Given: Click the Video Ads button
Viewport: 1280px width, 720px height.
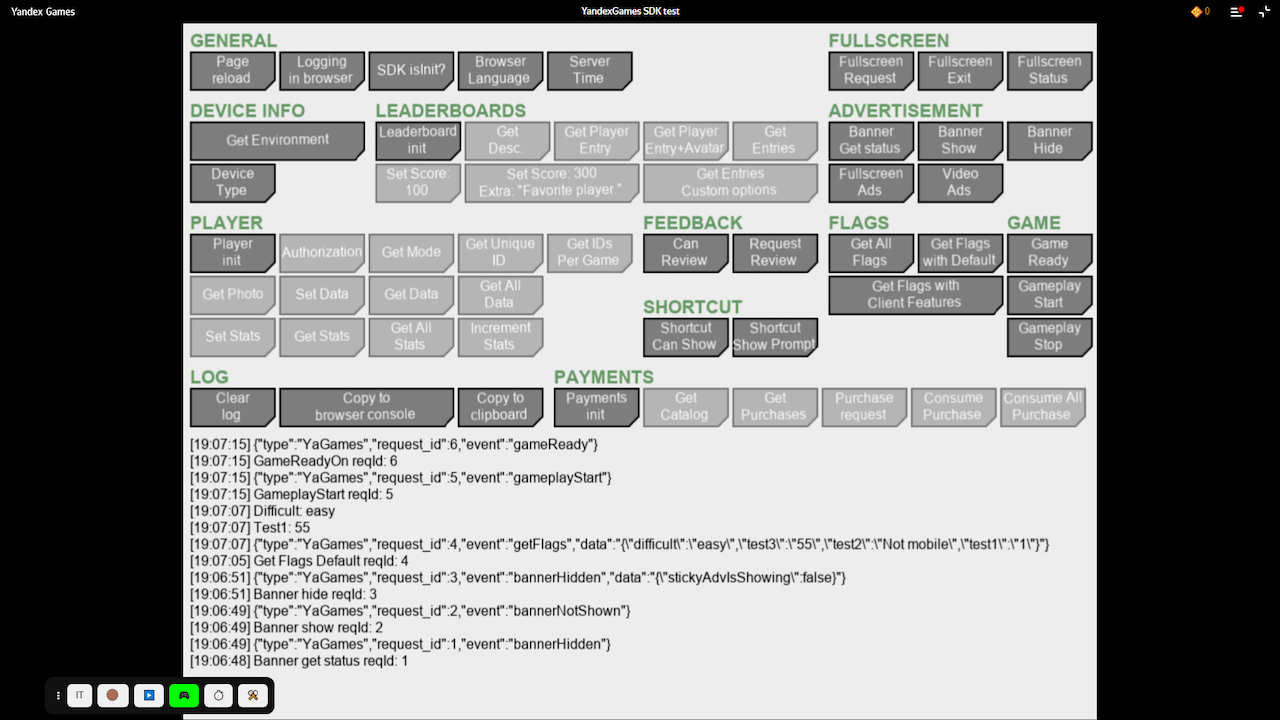Looking at the screenshot, I should (x=959, y=182).
